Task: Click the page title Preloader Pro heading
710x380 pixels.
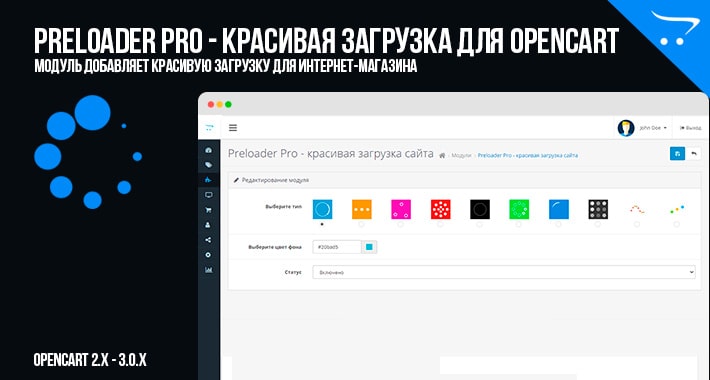Action: click(x=331, y=154)
